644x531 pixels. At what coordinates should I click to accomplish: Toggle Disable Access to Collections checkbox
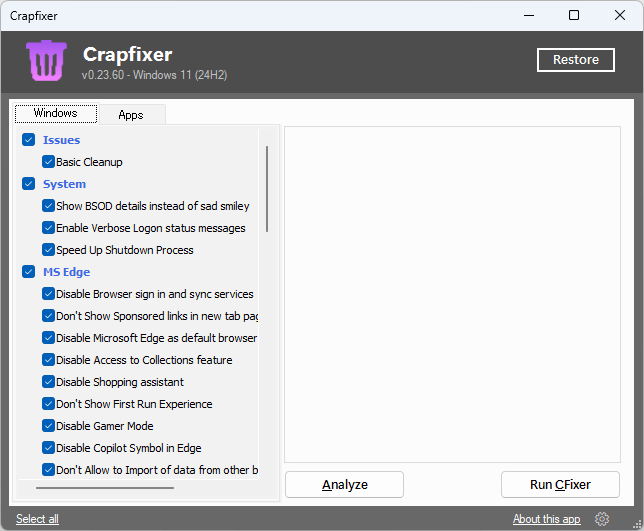coord(48,360)
